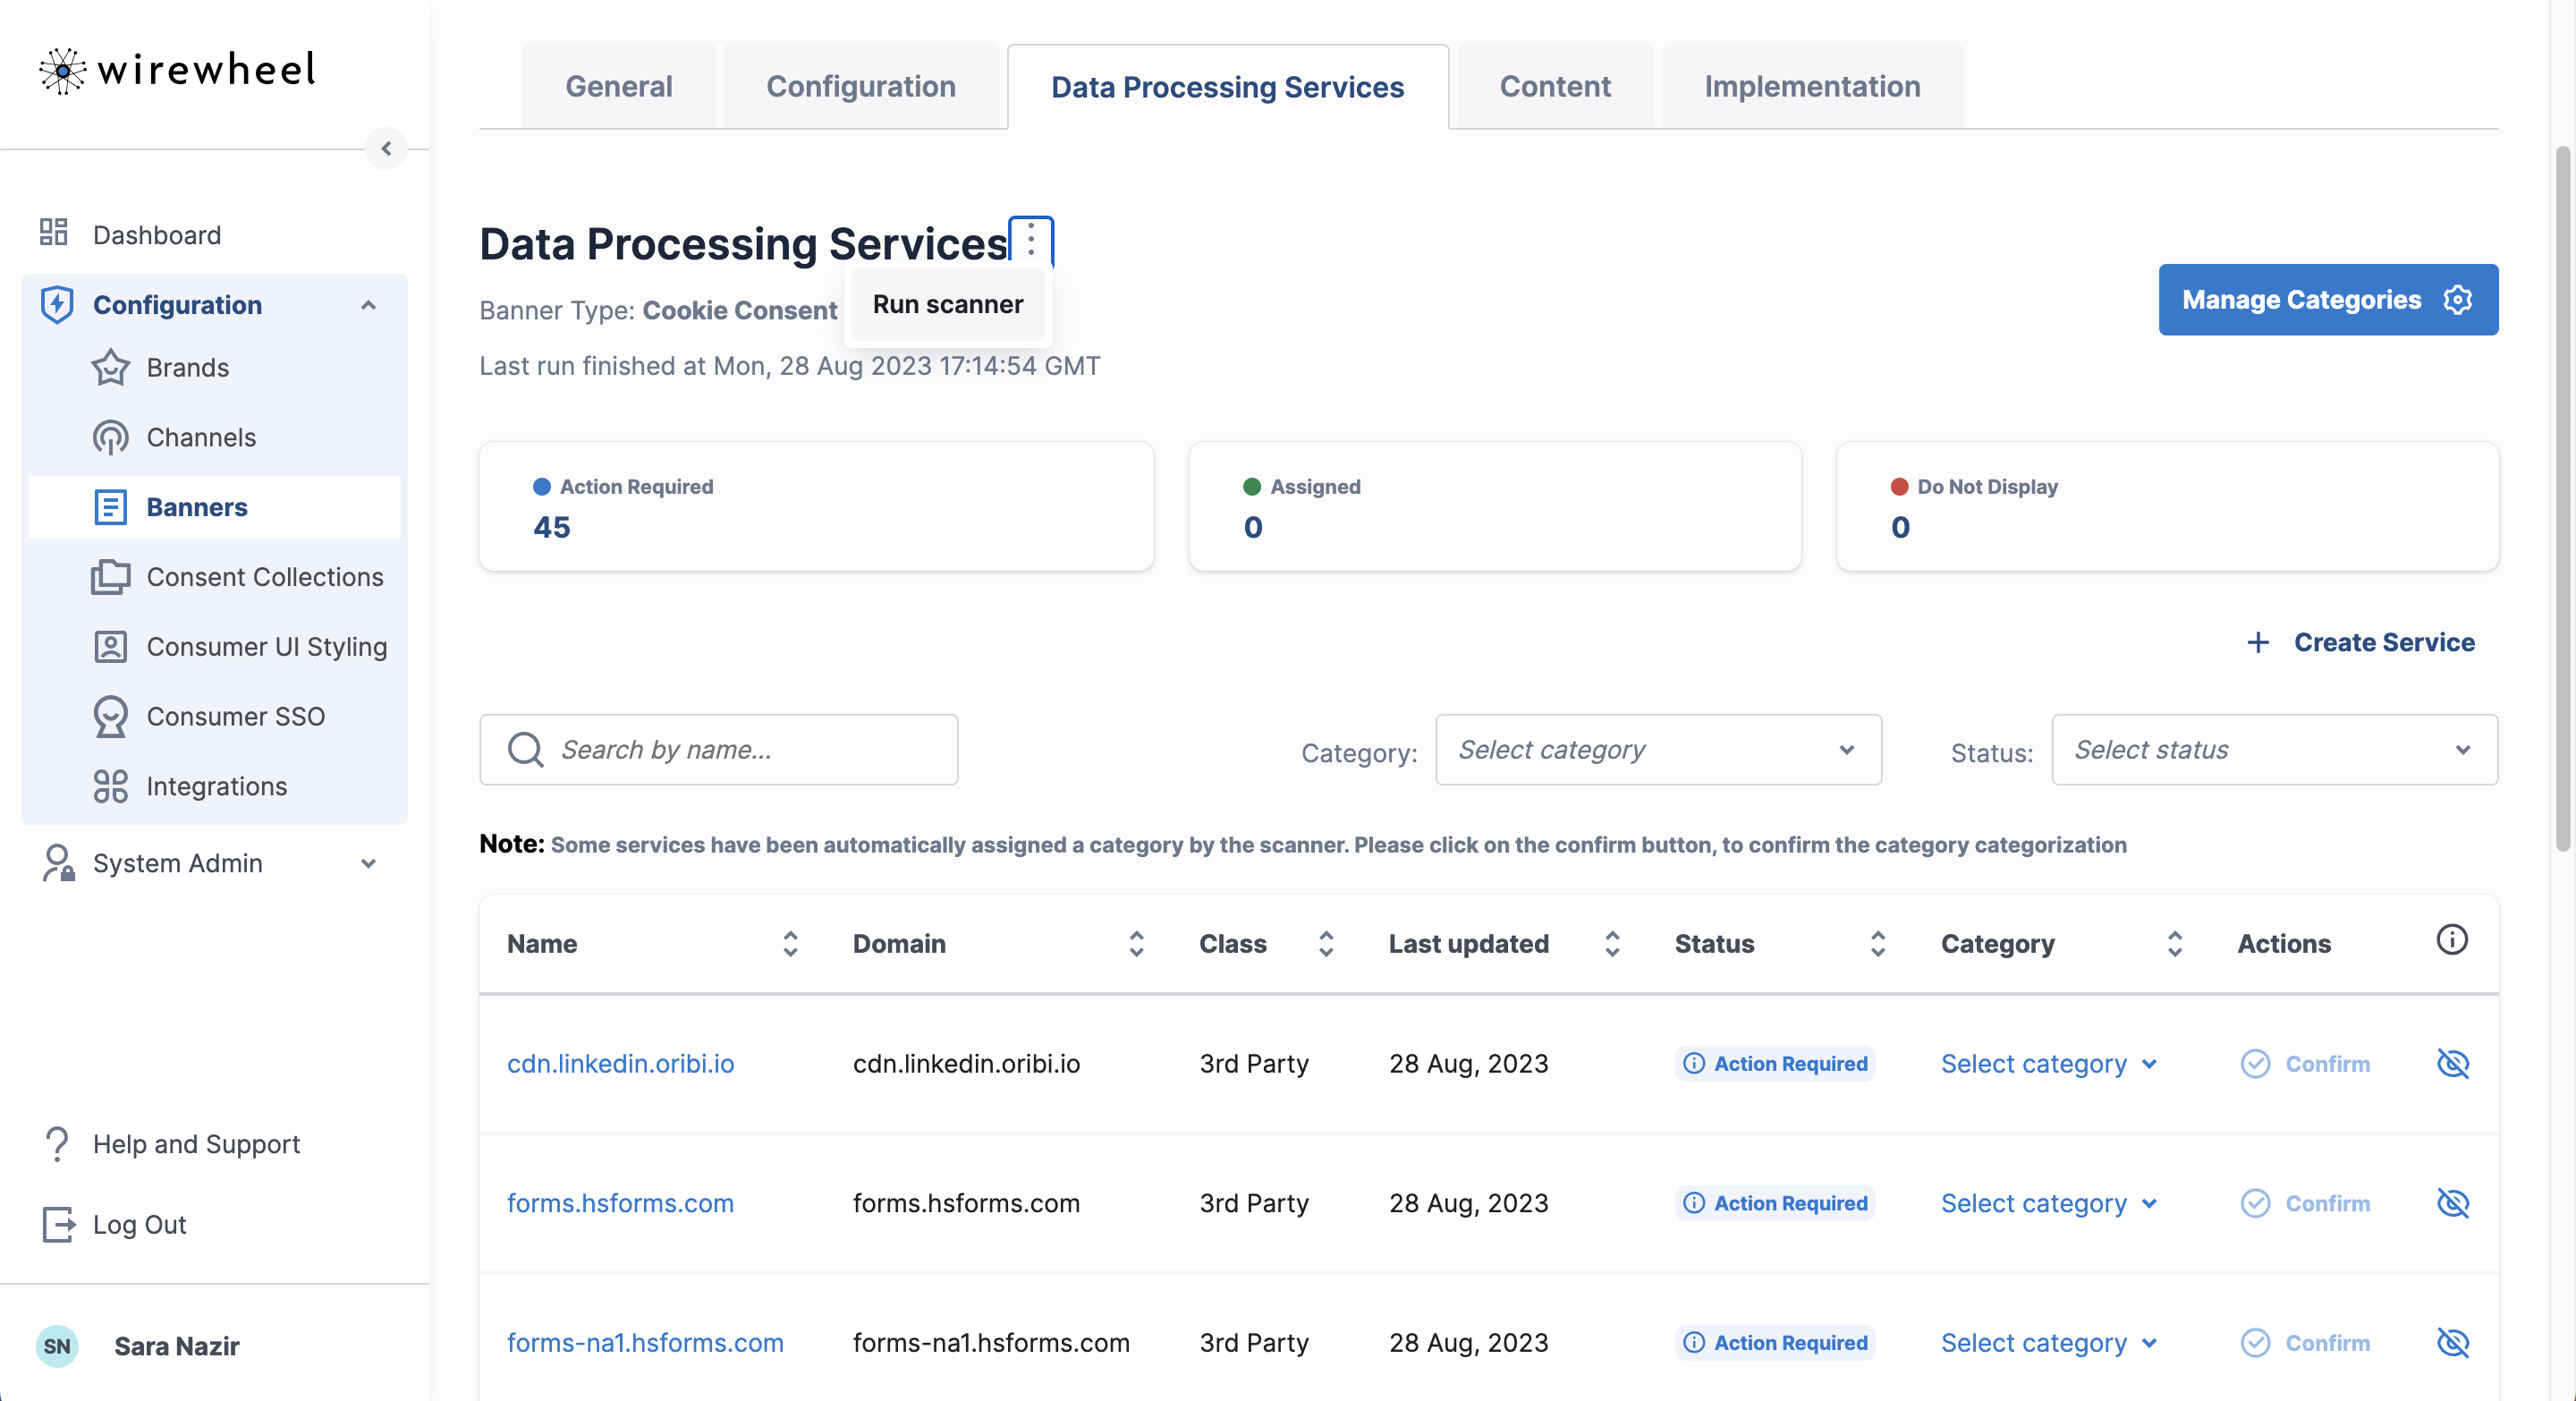This screenshot has width=2576, height=1401.
Task: Open the cdn.linkedin.oribi.io service link
Action: [x=620, y=1063]
